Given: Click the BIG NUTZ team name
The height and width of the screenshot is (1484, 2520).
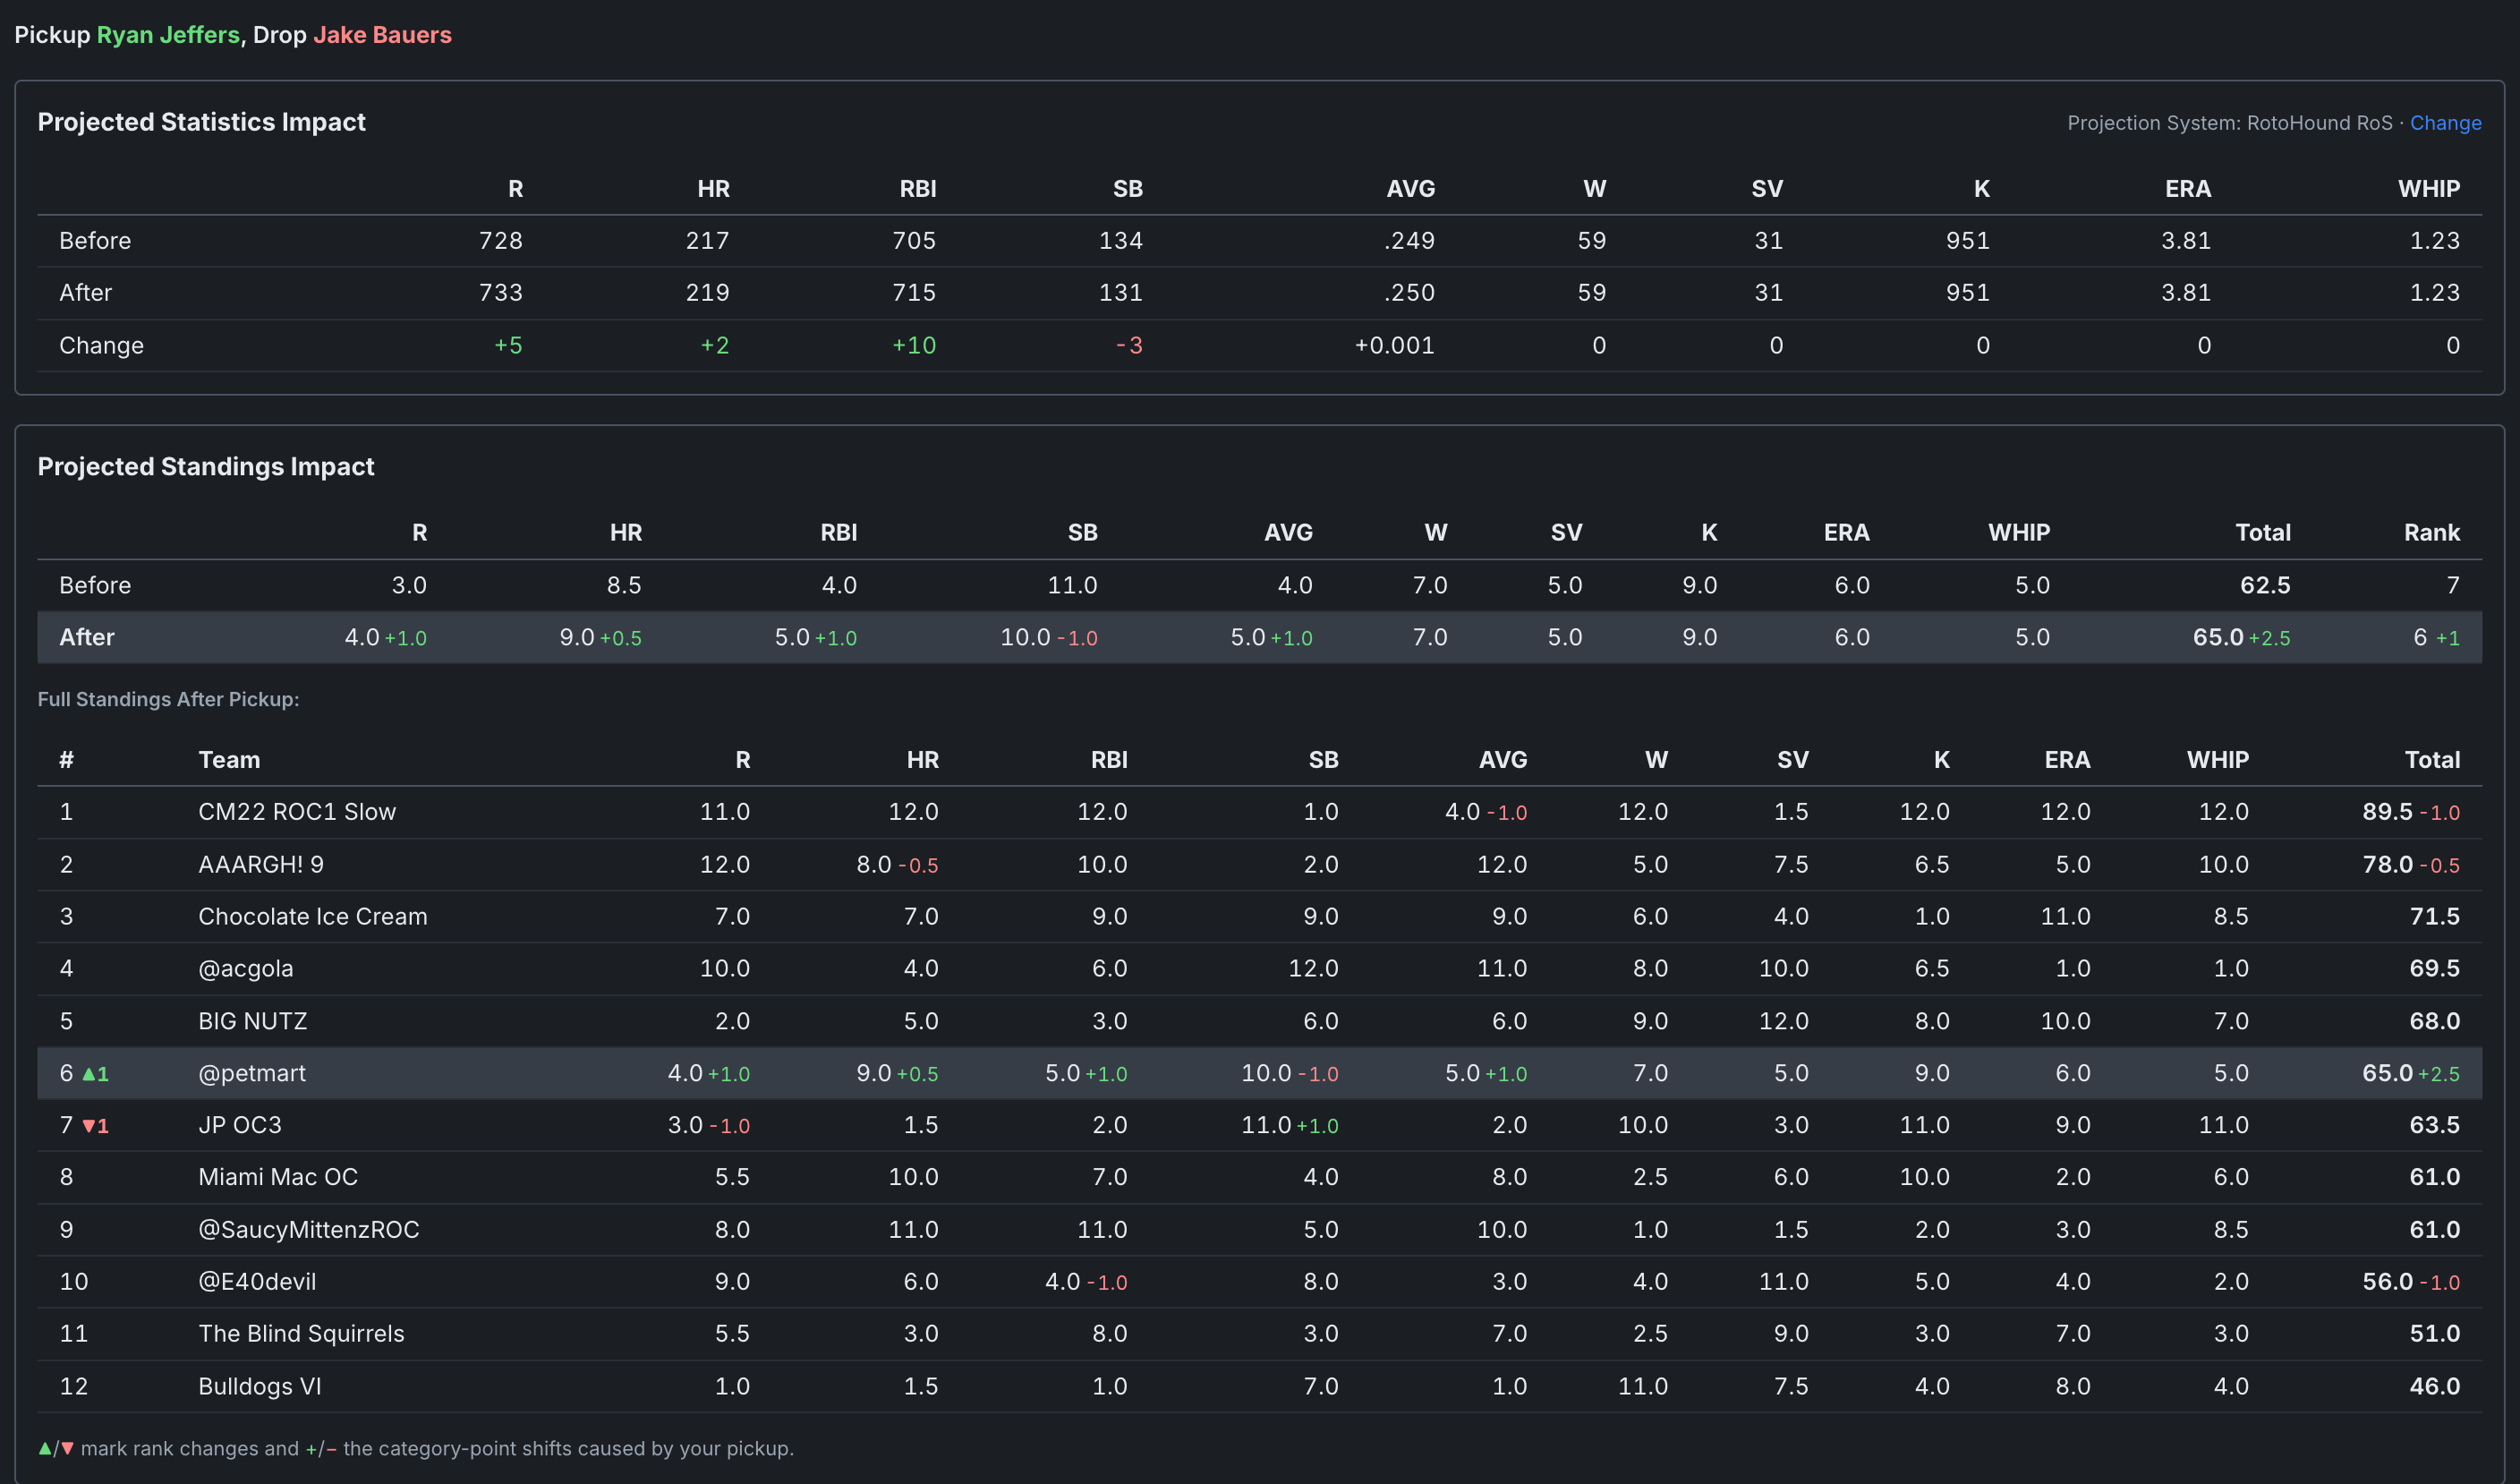Looking at the screenshot, I should [x=253, y=1021].
